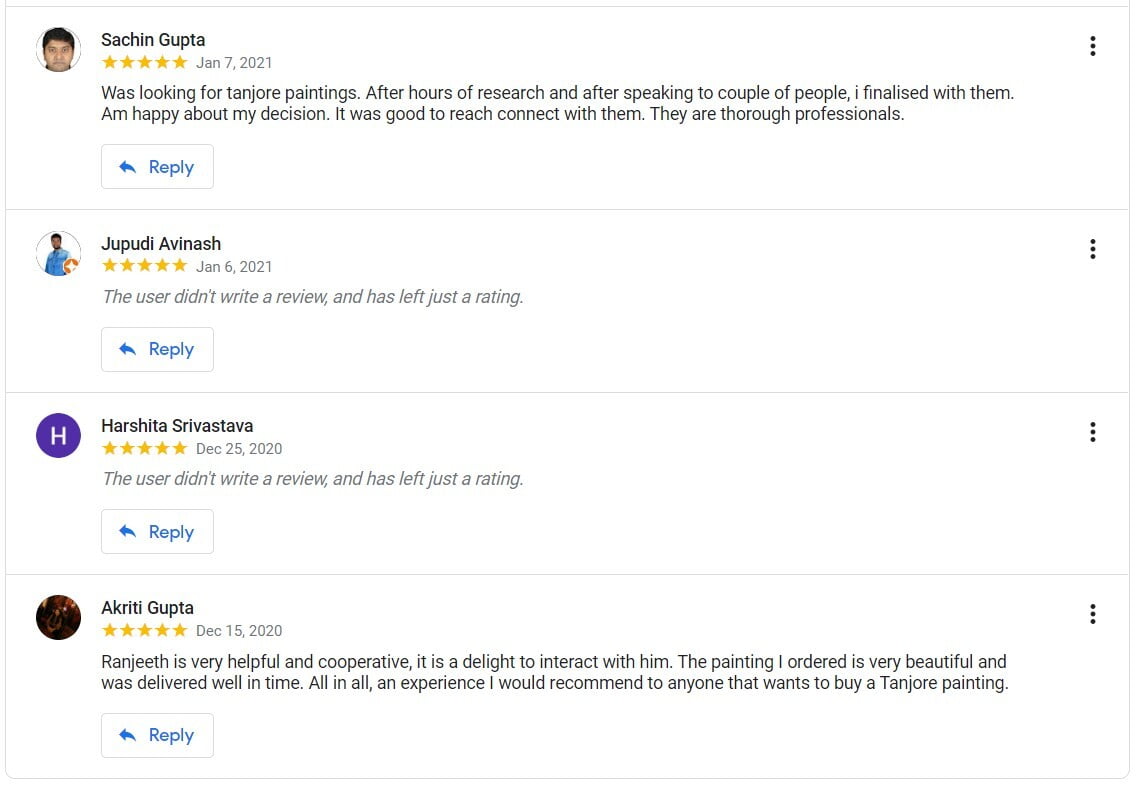Open kebab menu for Akriti Gupta's review
The image size is (1140, 788).
1092,614
